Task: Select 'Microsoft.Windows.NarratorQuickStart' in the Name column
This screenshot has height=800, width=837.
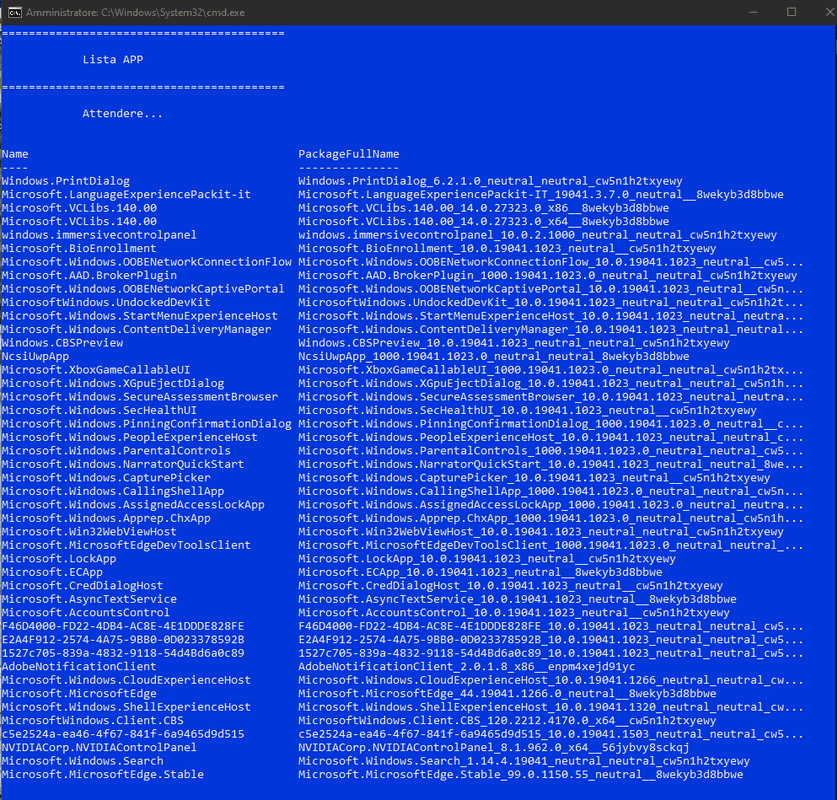Action: (x=123, y=464)
